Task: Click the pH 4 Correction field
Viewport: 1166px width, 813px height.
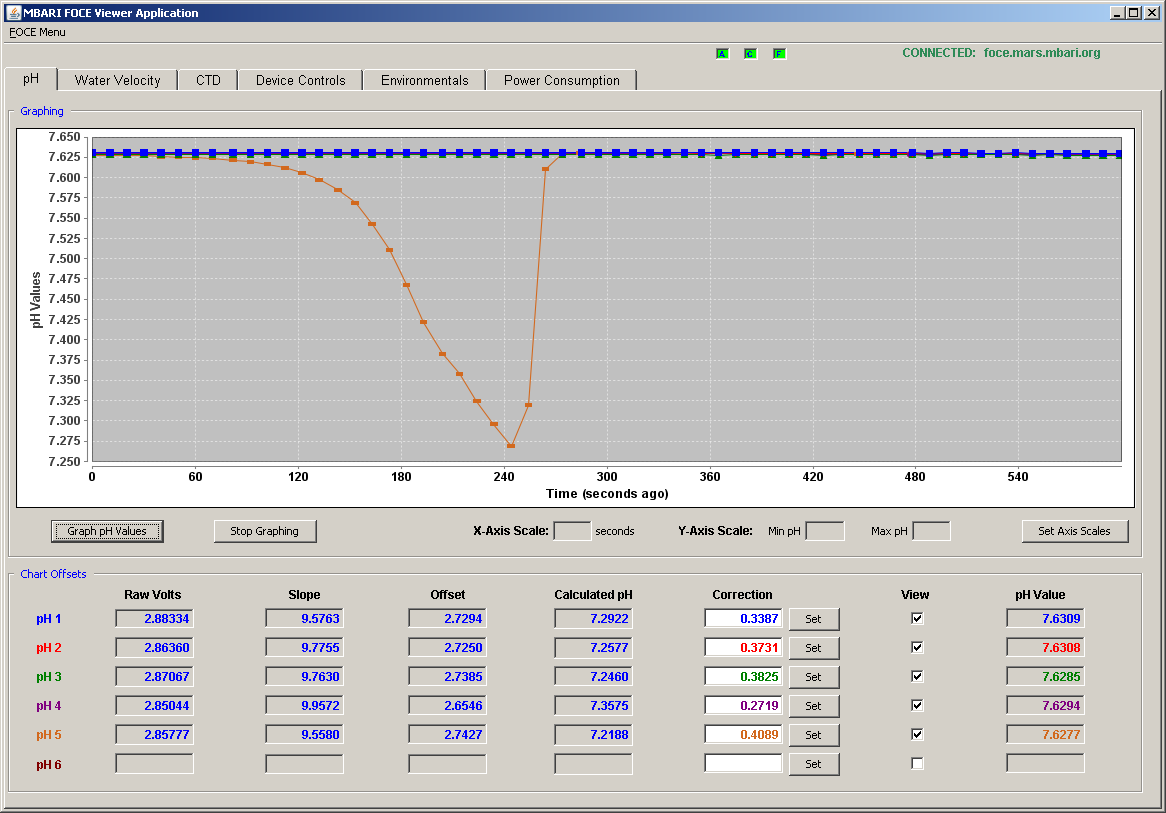Action: tap(743, 705)
